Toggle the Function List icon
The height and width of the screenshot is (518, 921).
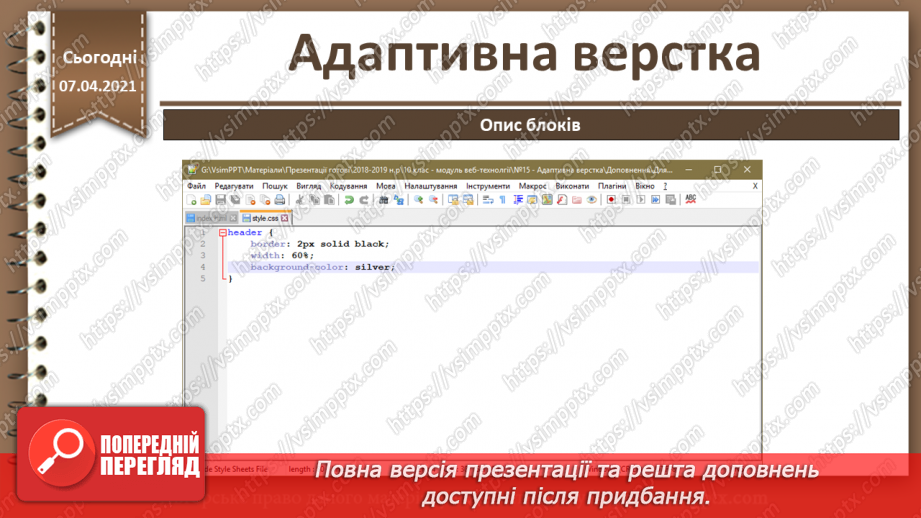click(562, 200)
